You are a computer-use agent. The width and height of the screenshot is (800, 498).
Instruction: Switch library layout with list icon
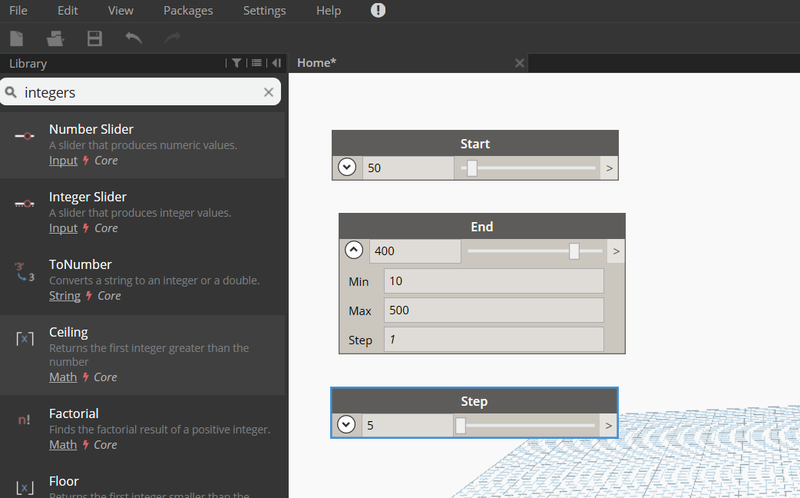coord(257,63)
